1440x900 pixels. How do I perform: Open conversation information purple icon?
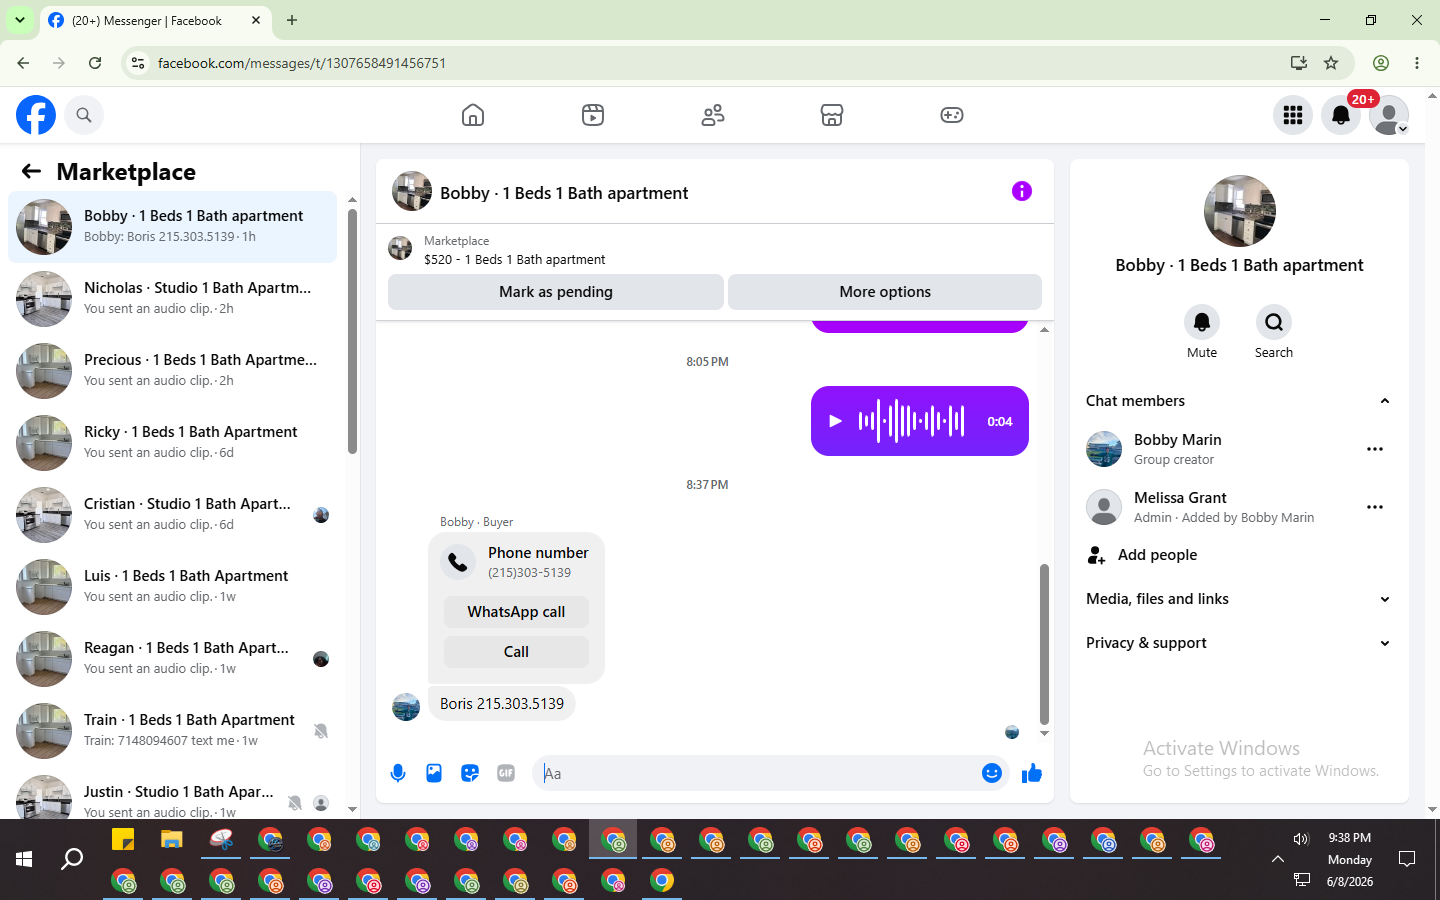[1021, 191]
